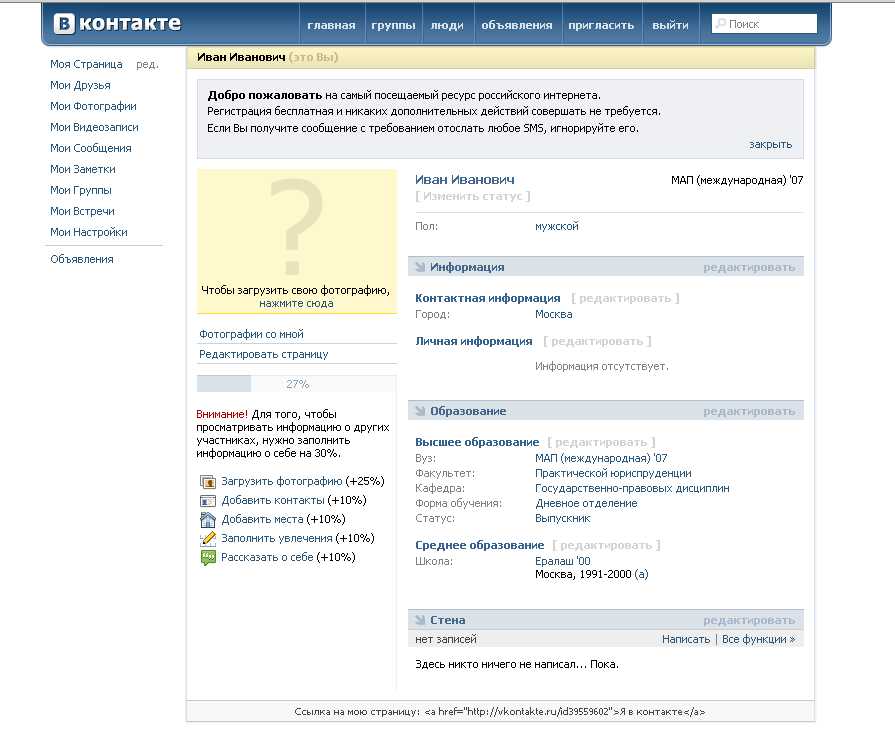Click редактировать in Стена header
The width and height of the screenshot is (895, 732).
(x=749, y=620)
